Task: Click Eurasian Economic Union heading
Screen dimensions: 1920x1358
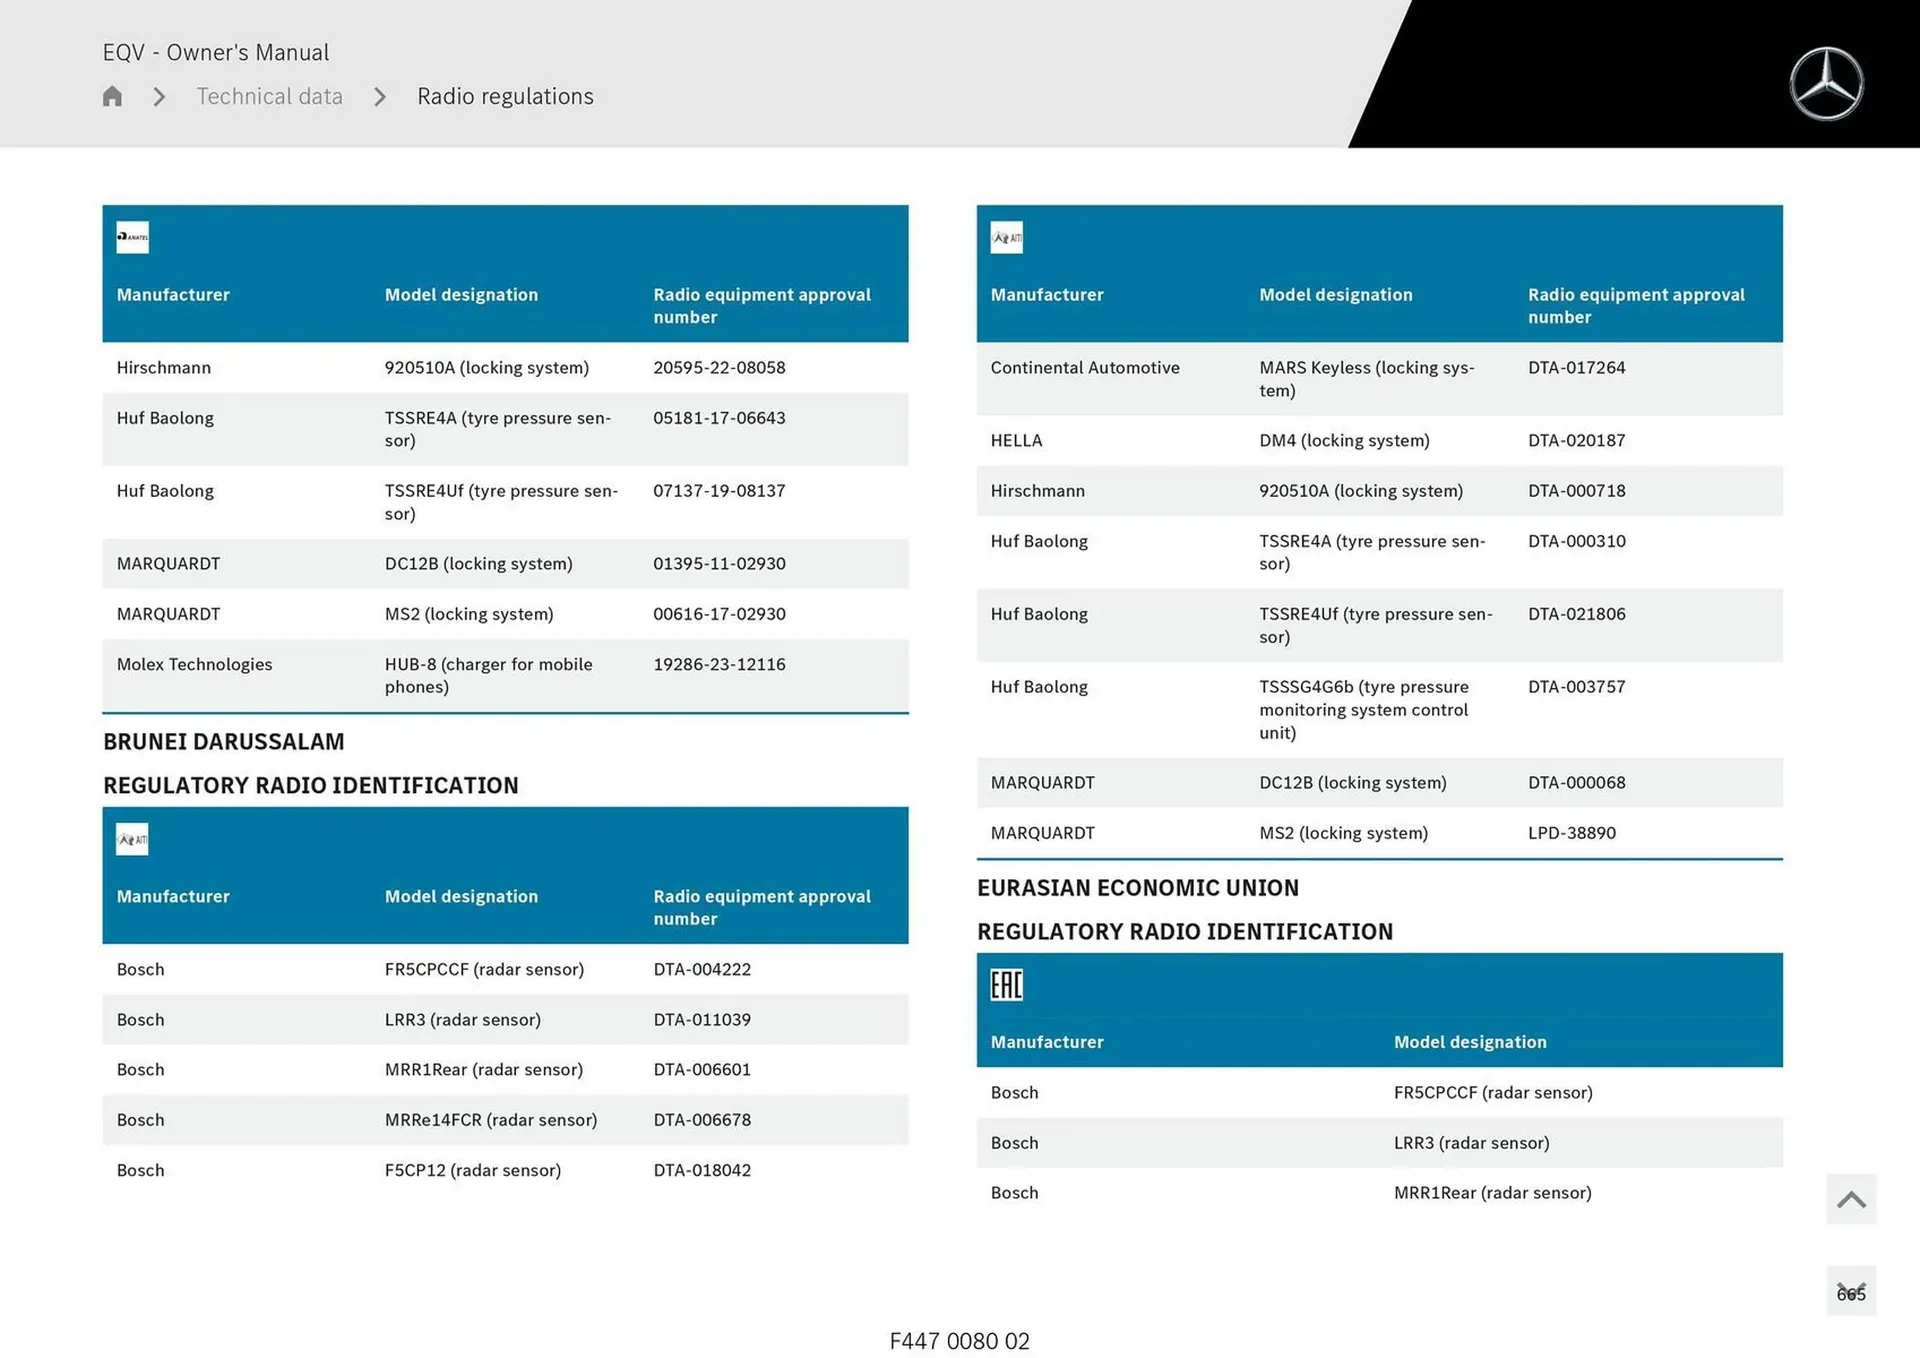Action: pyautogui.click(x=1138, y=888)
